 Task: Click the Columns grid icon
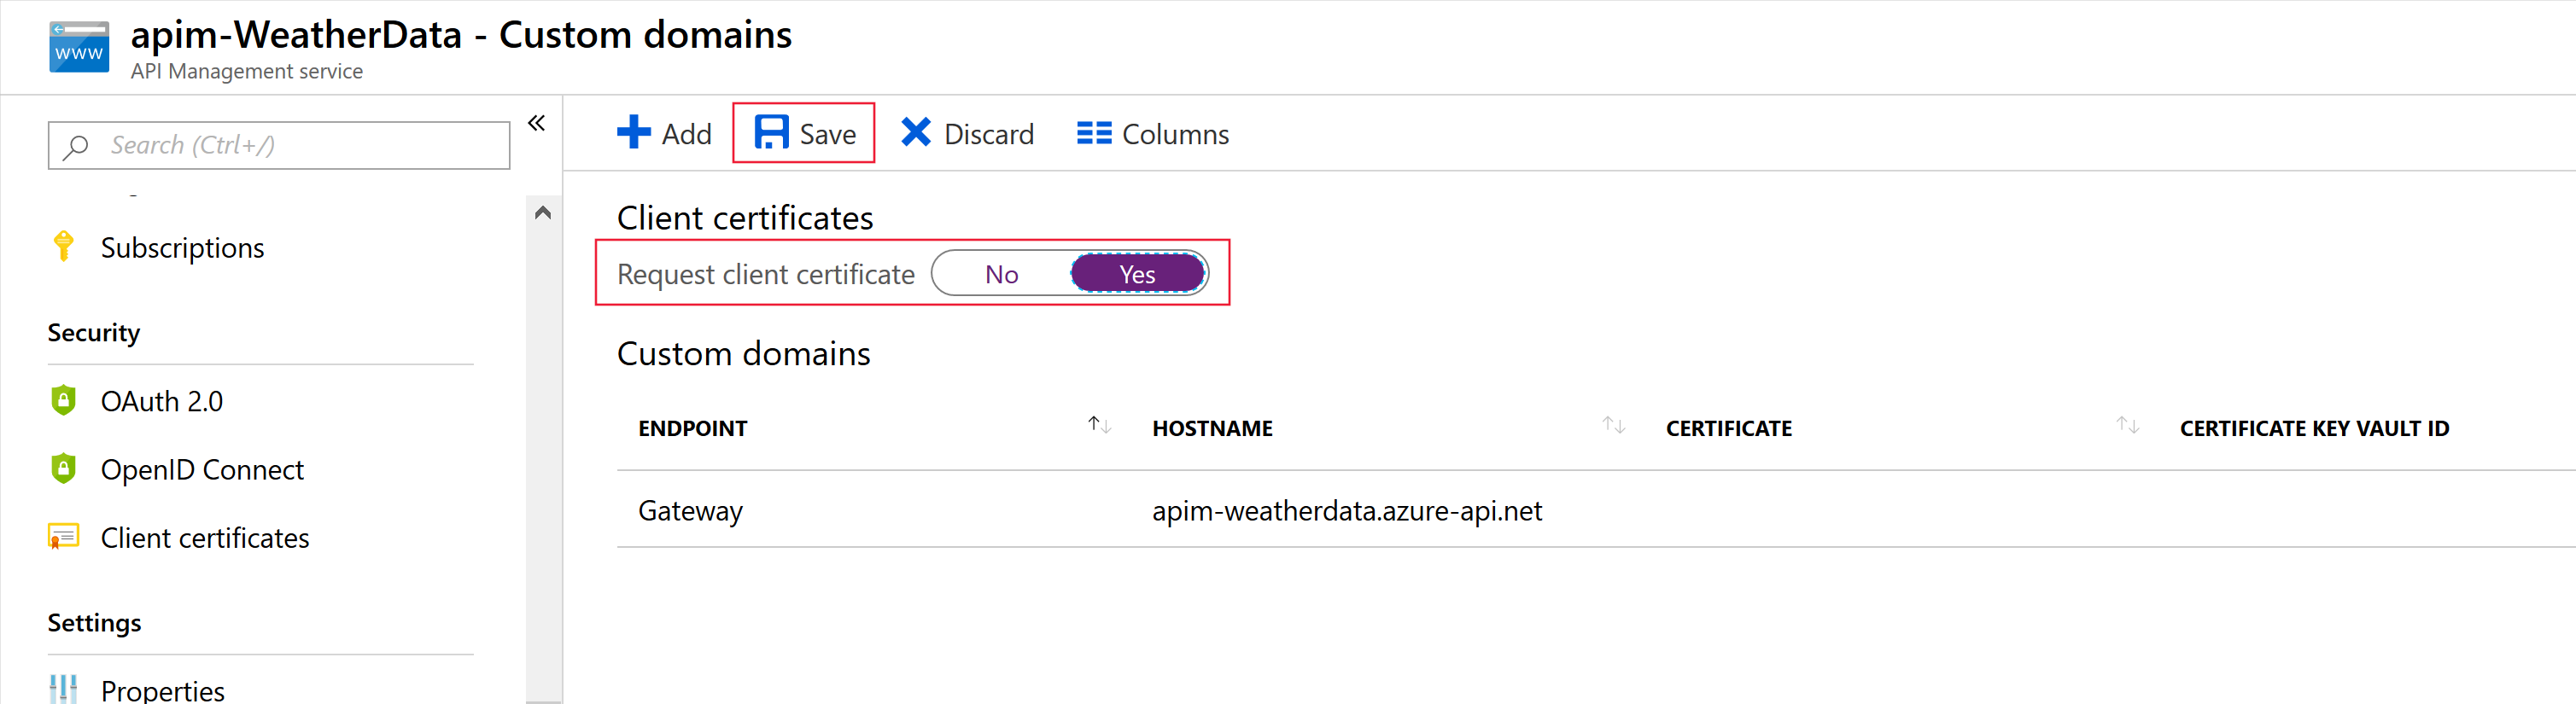tap(1093, 133)
